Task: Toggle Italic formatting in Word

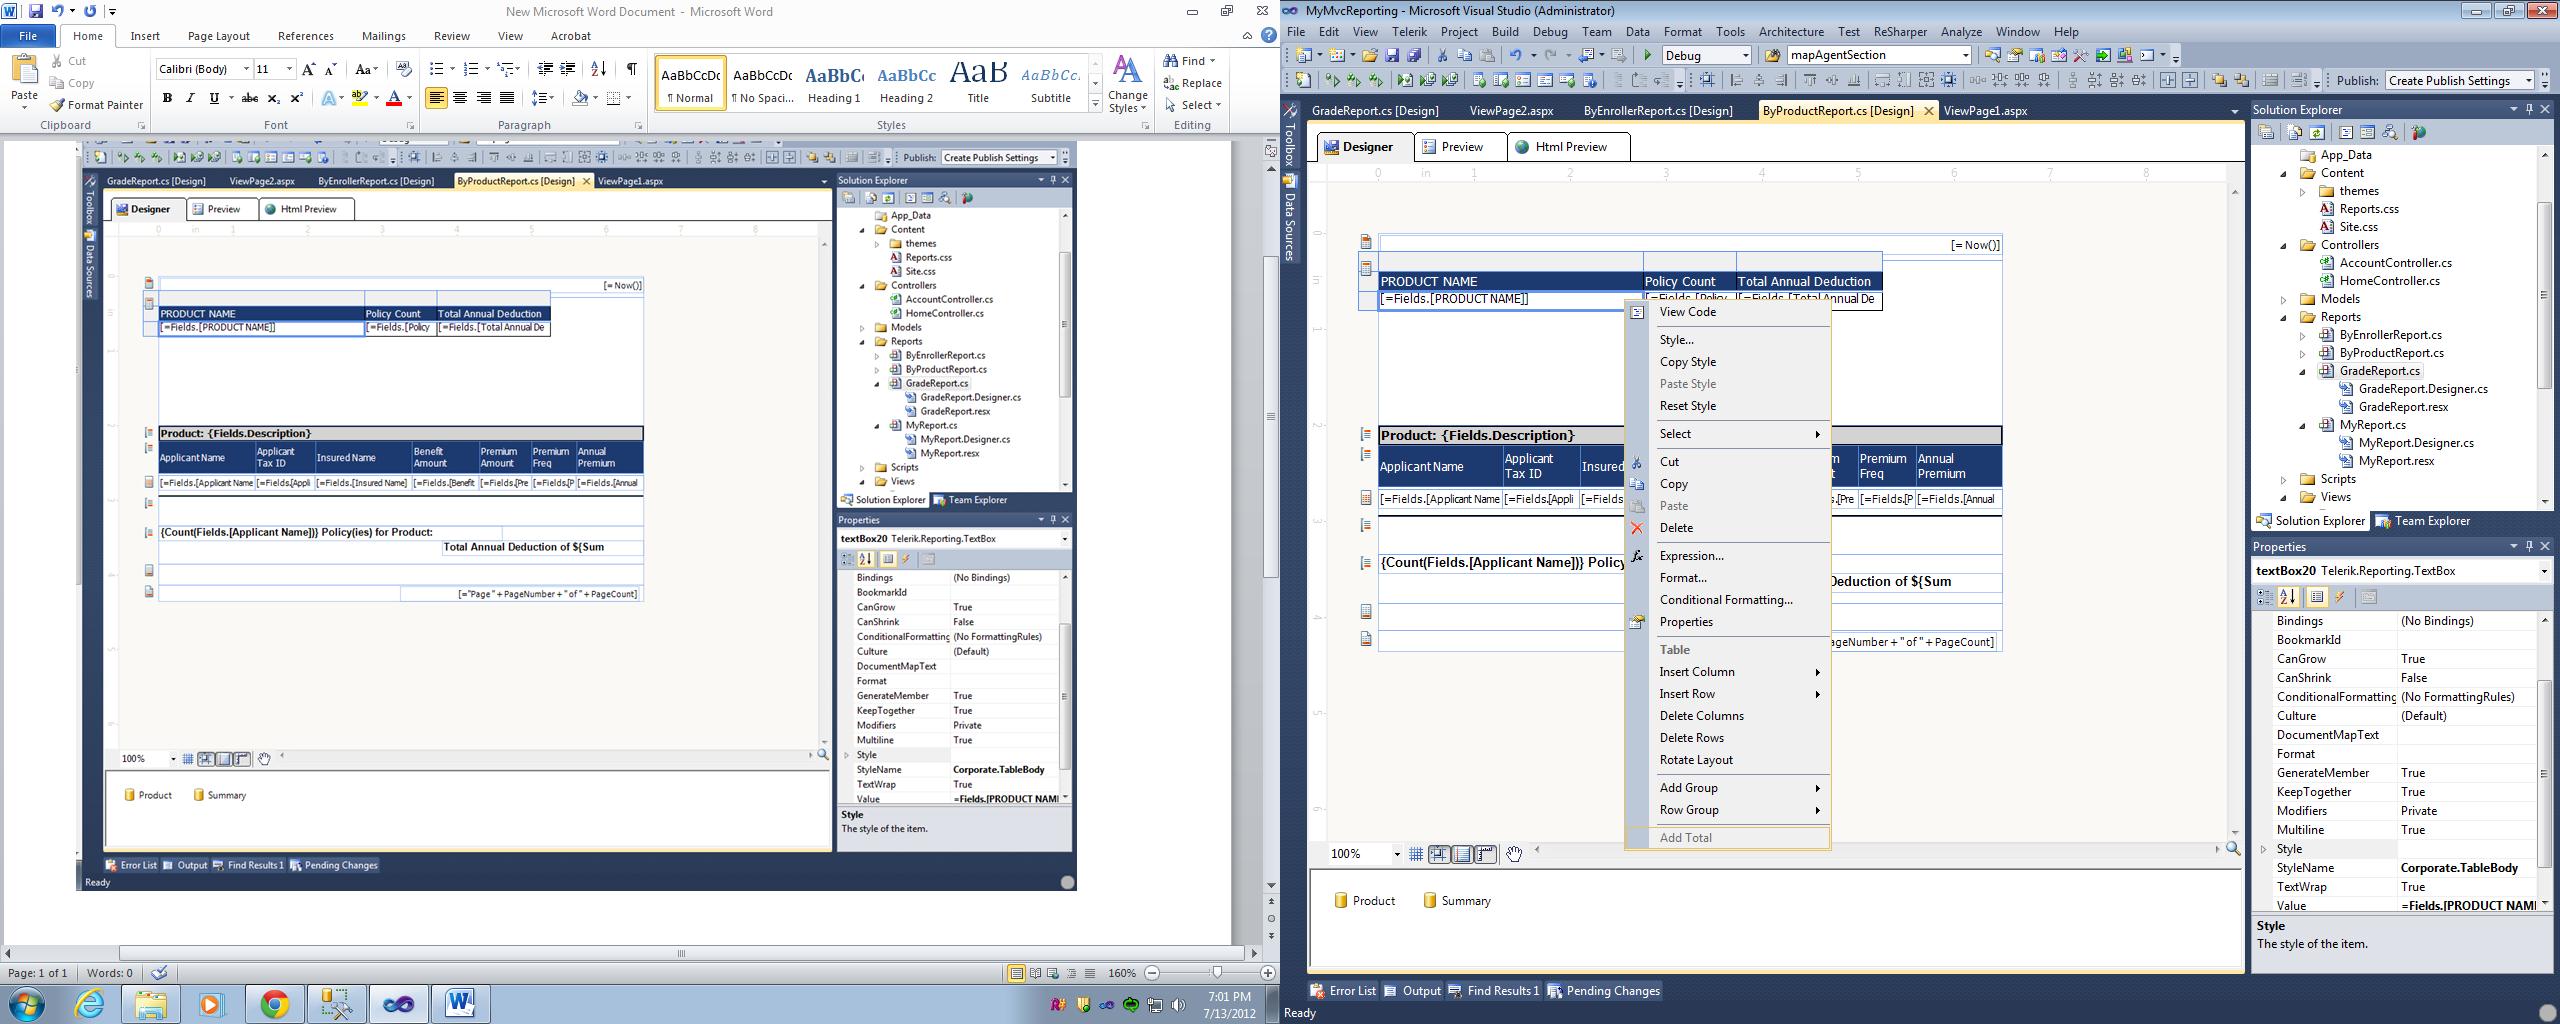Action: pos(190,98)
